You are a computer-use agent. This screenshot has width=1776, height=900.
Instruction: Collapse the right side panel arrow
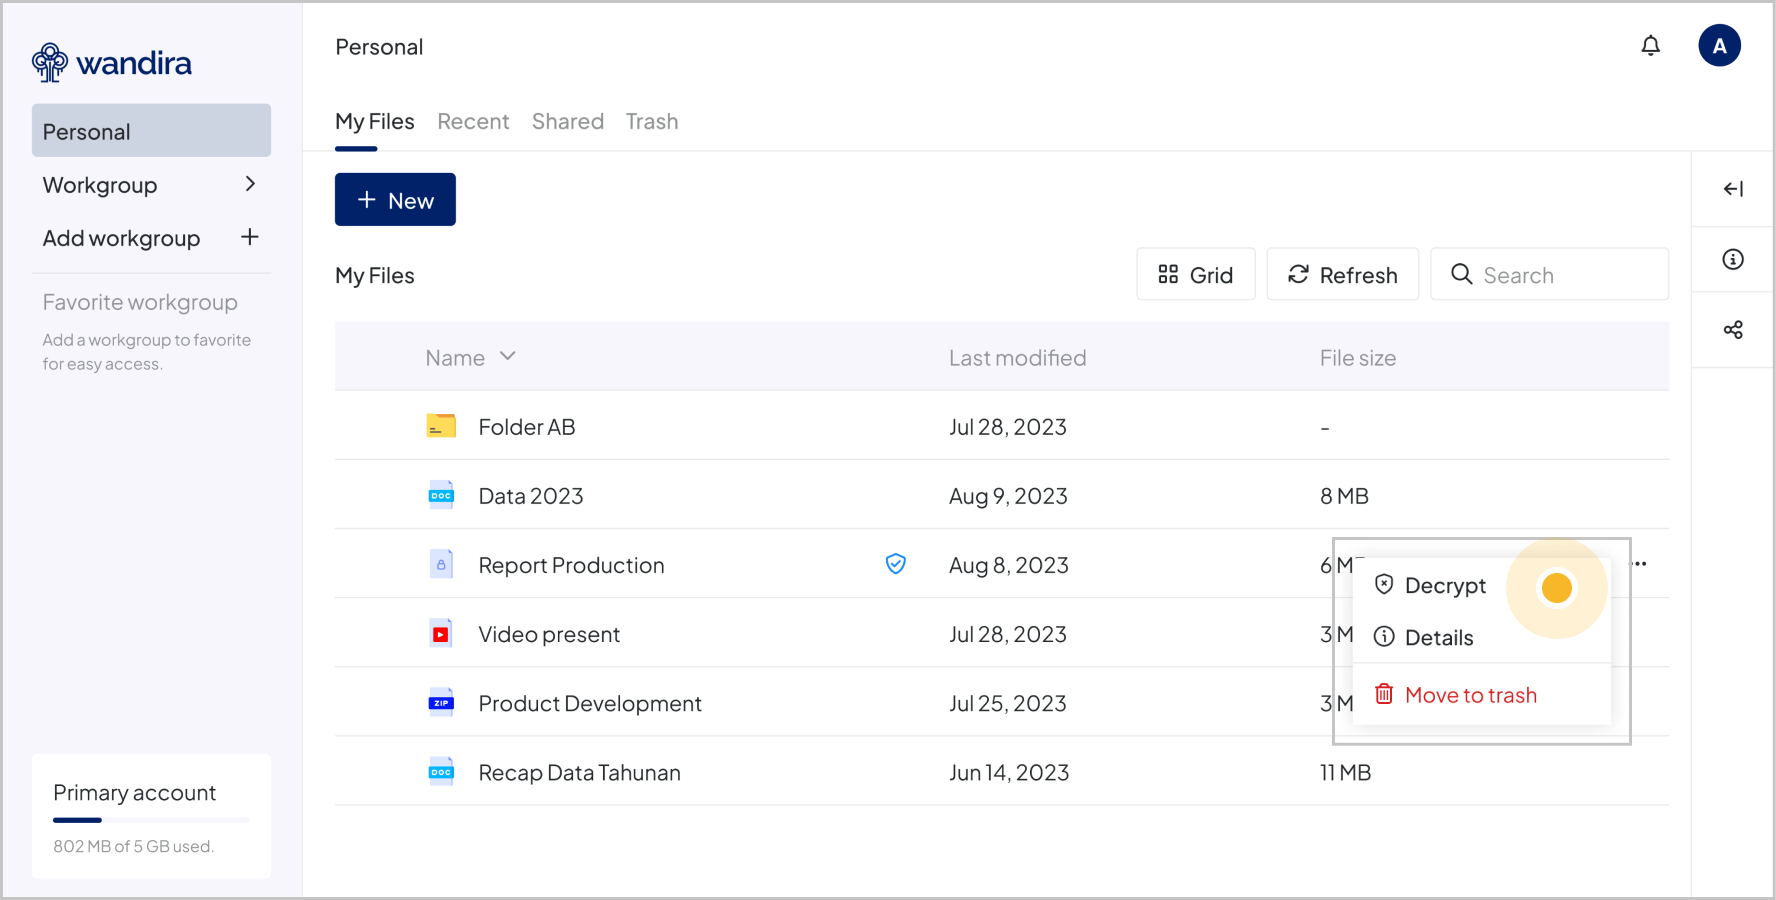[1733, 189]
